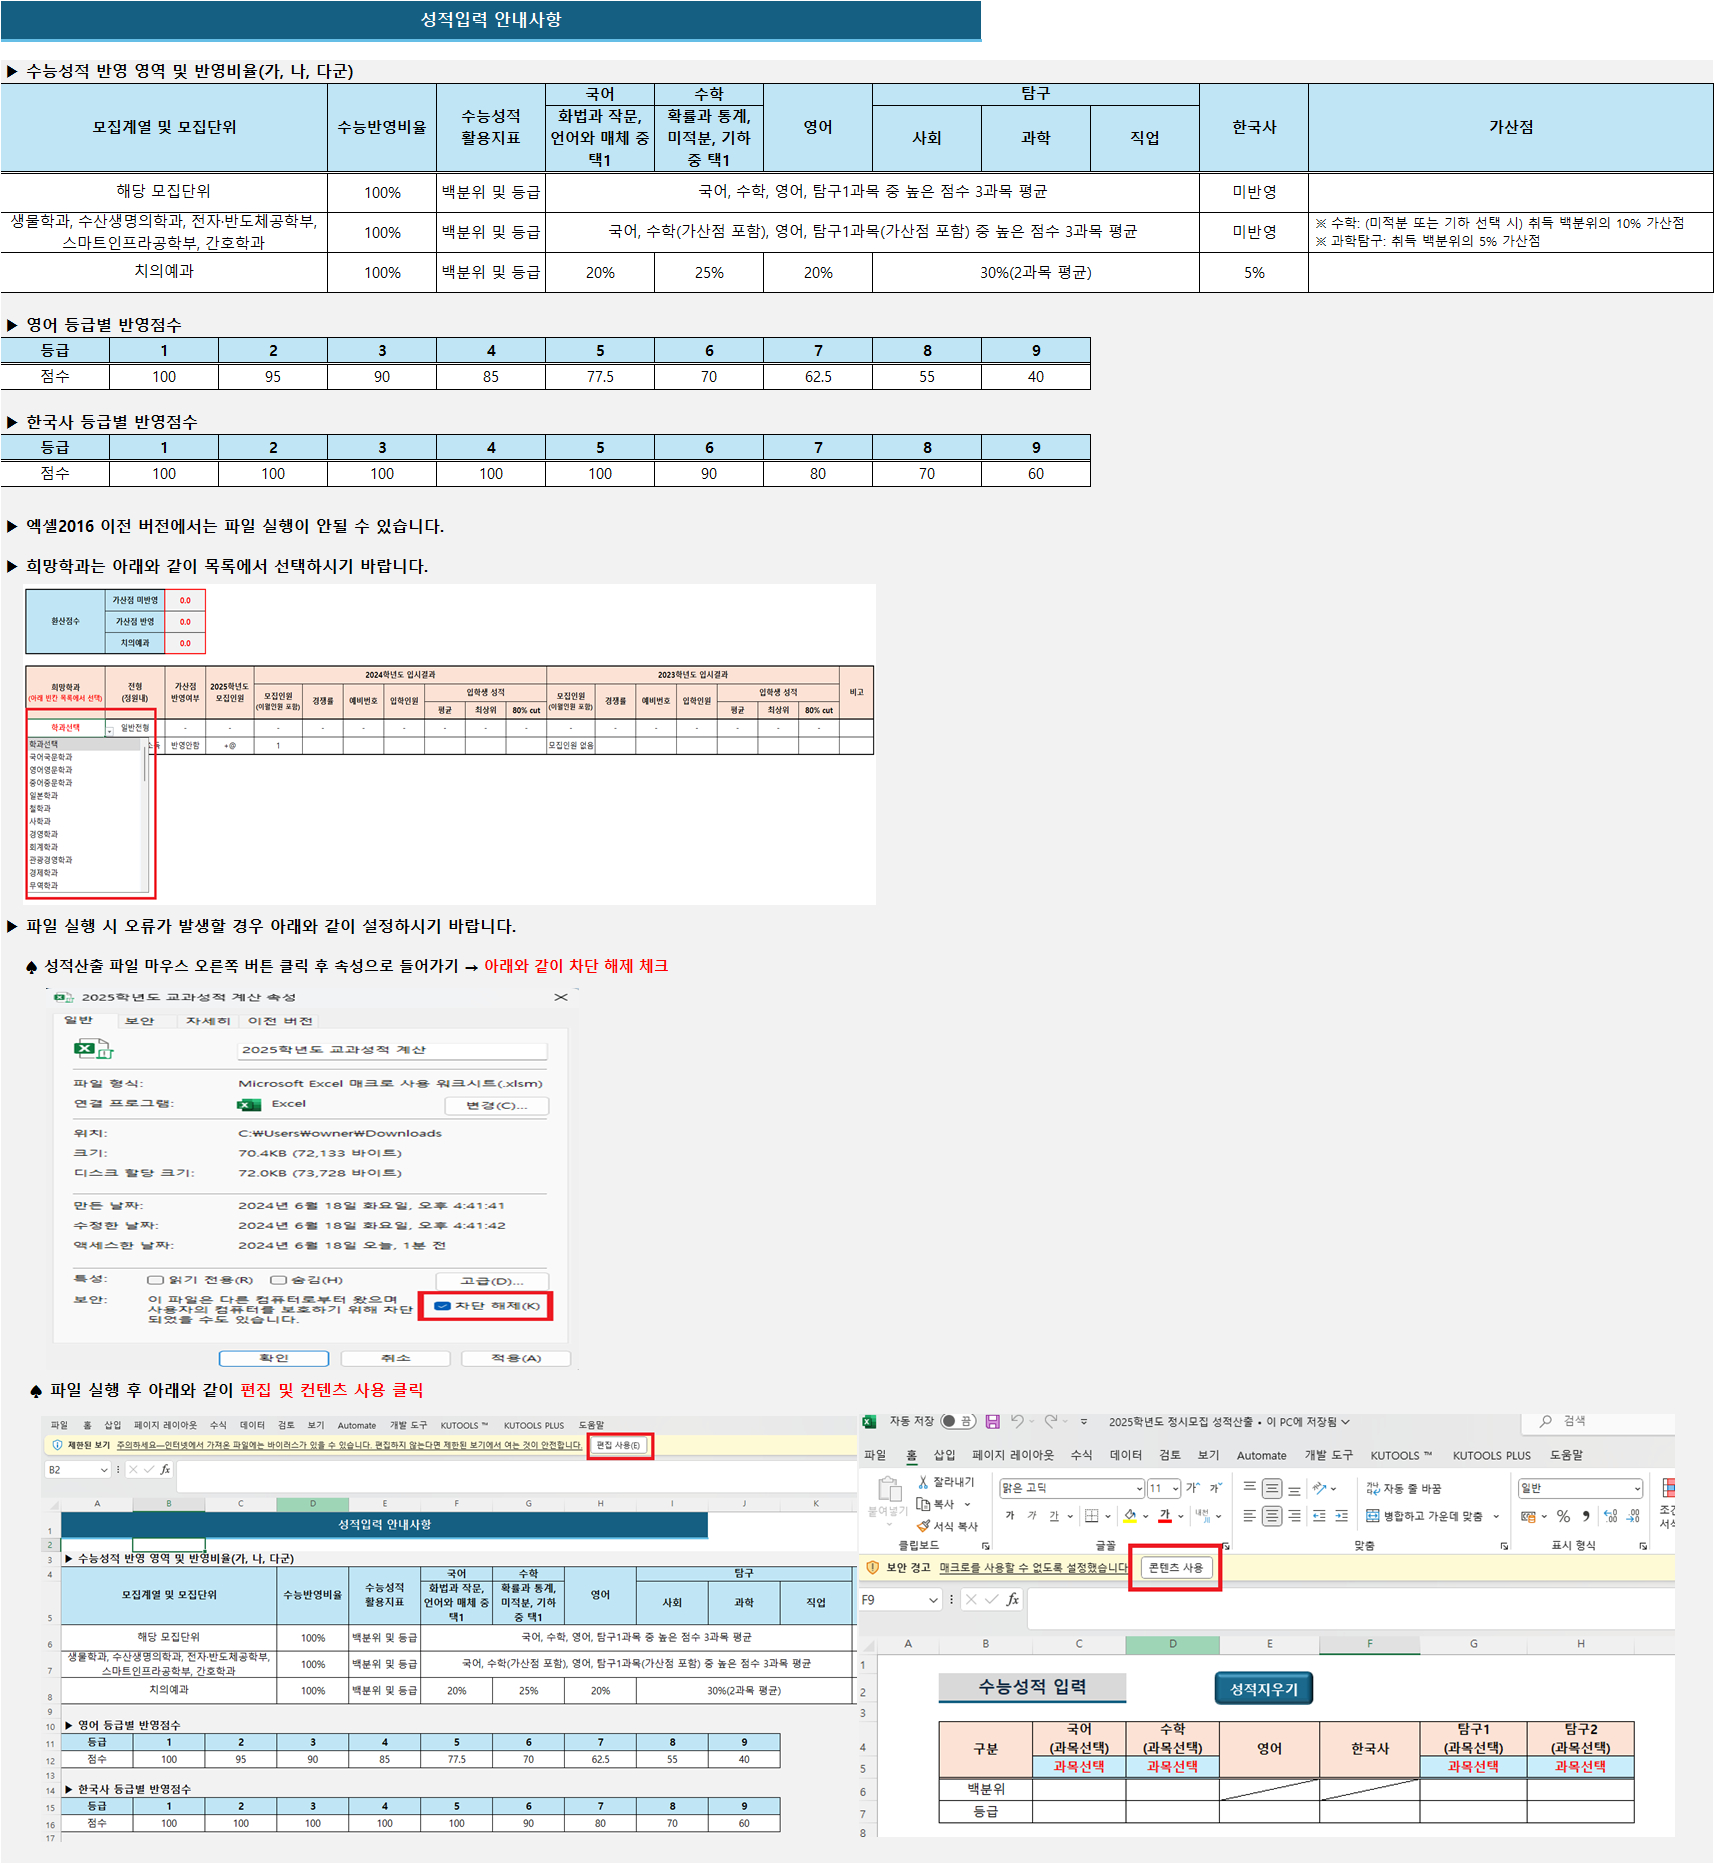The width and height of the screenshot is (1714, 1864).
Task: Open the 삽입 ribbon tab
Action: (944, 1455)
